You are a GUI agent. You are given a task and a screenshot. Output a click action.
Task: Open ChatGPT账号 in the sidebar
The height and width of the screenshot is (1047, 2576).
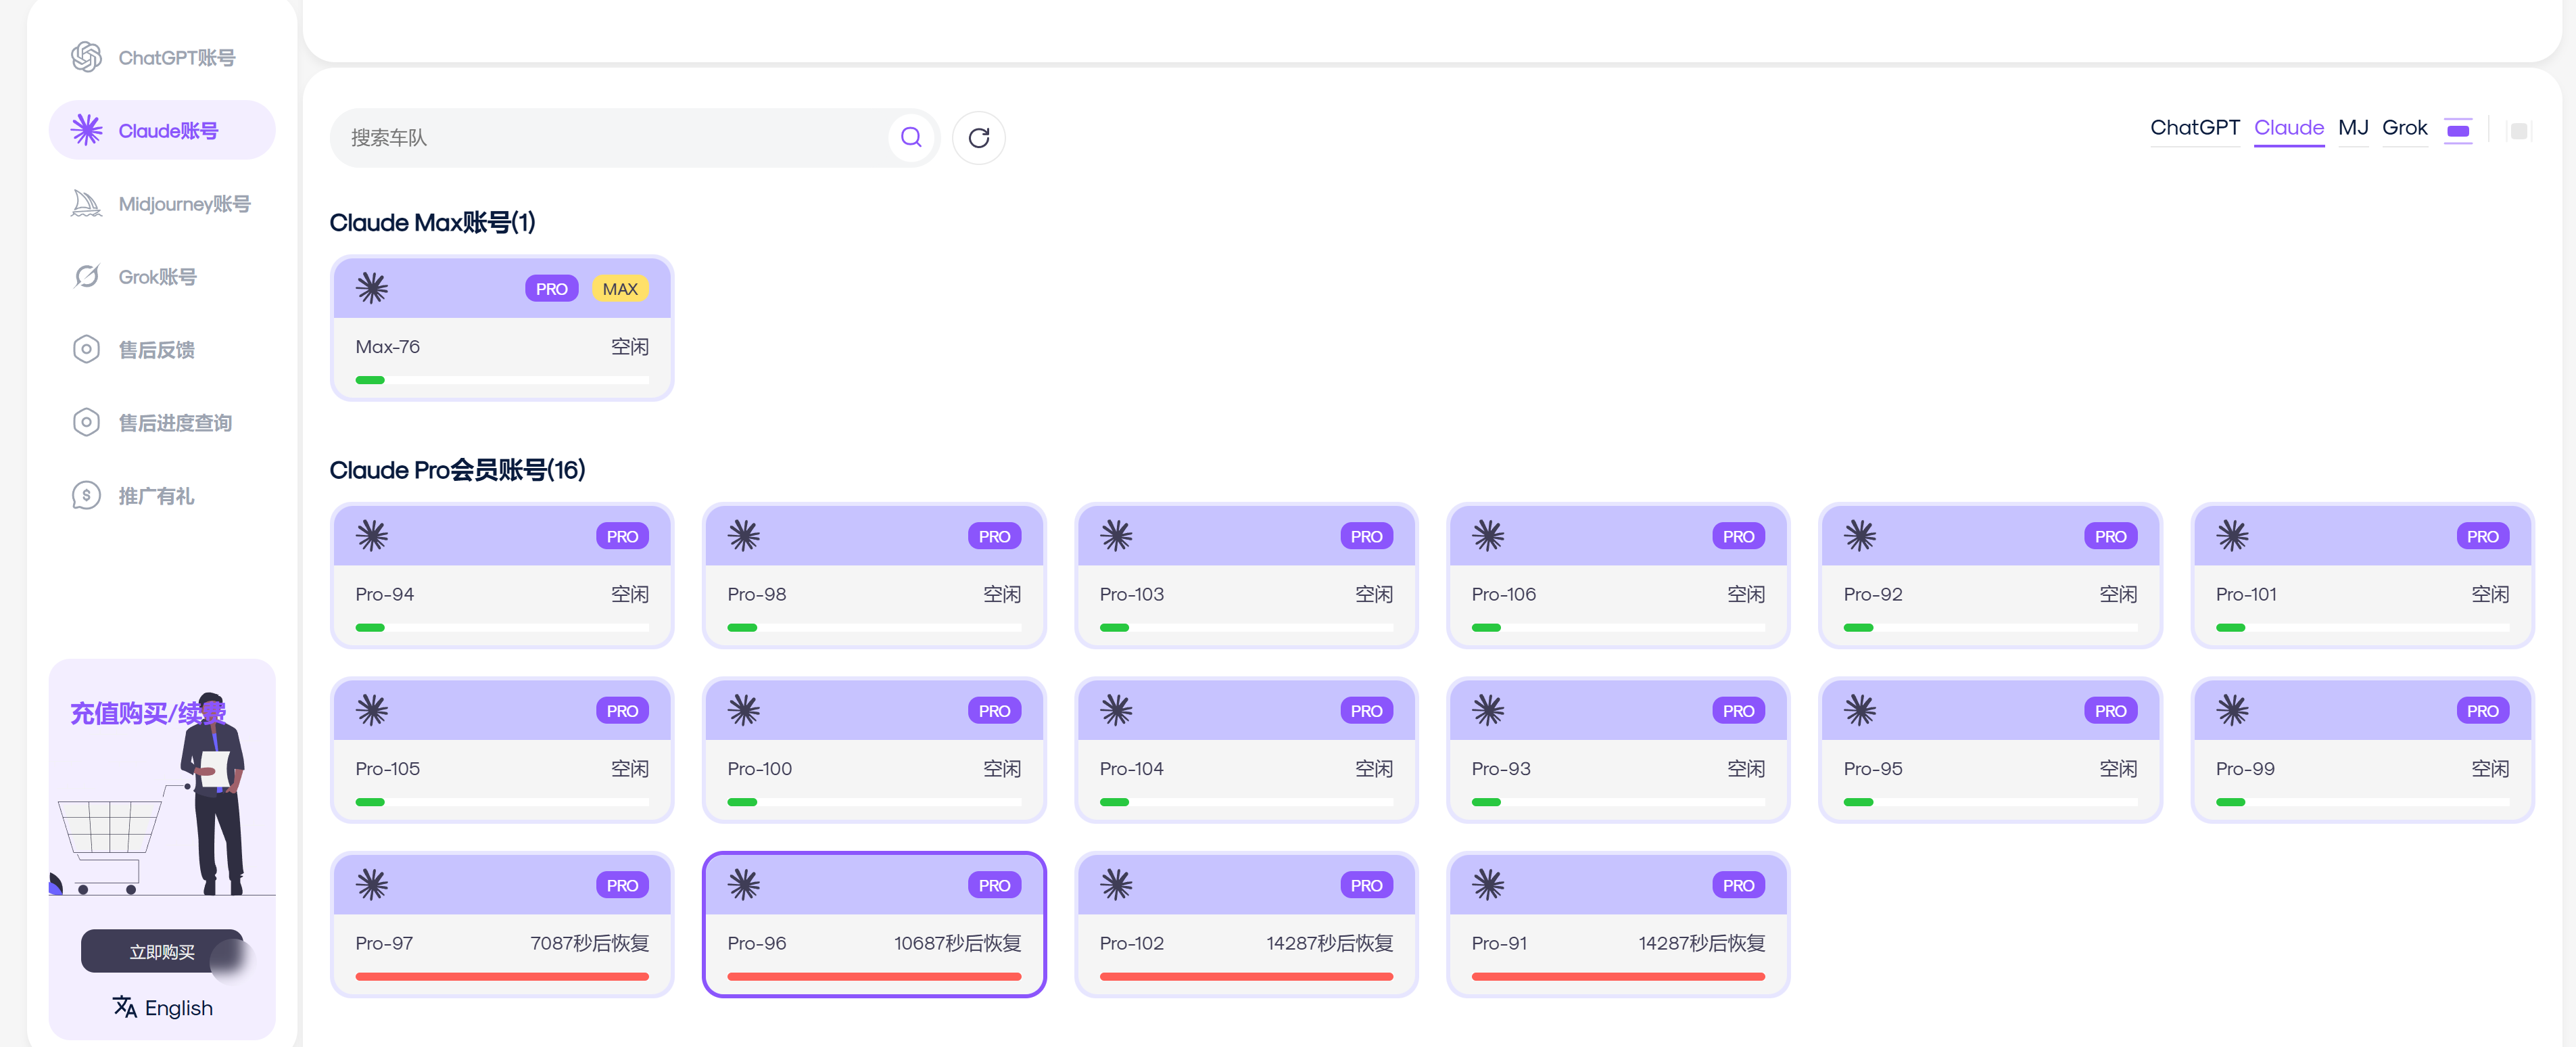click(x=162, y=57)
